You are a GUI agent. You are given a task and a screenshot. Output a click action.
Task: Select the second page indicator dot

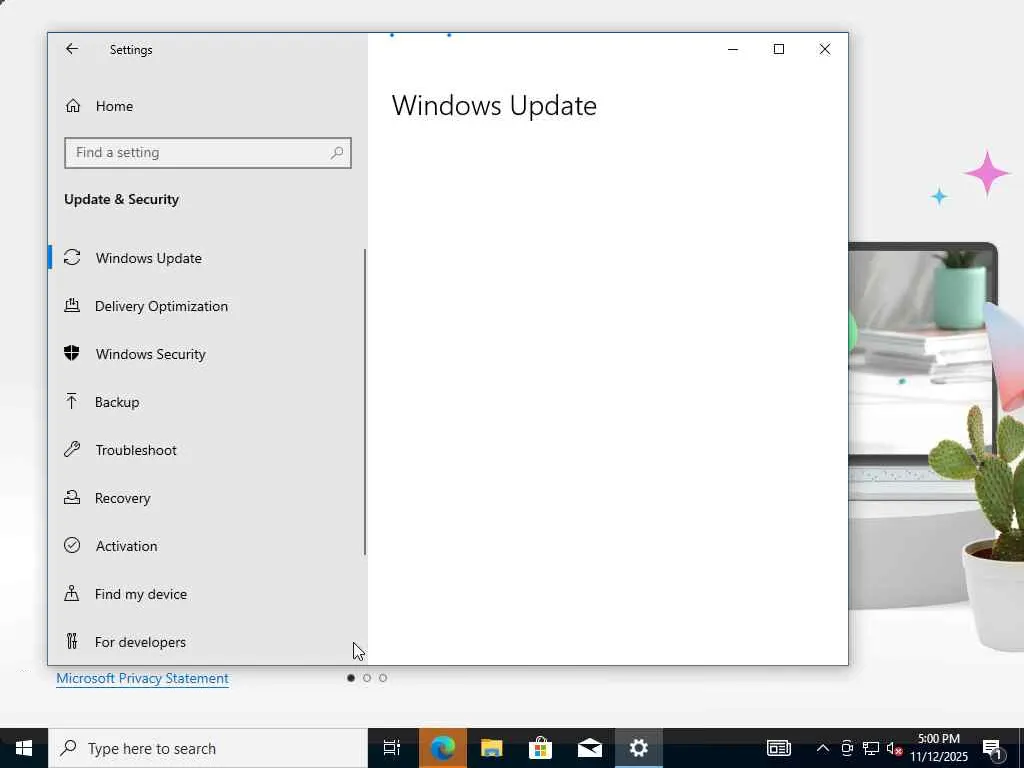click(x=367, y=678)
